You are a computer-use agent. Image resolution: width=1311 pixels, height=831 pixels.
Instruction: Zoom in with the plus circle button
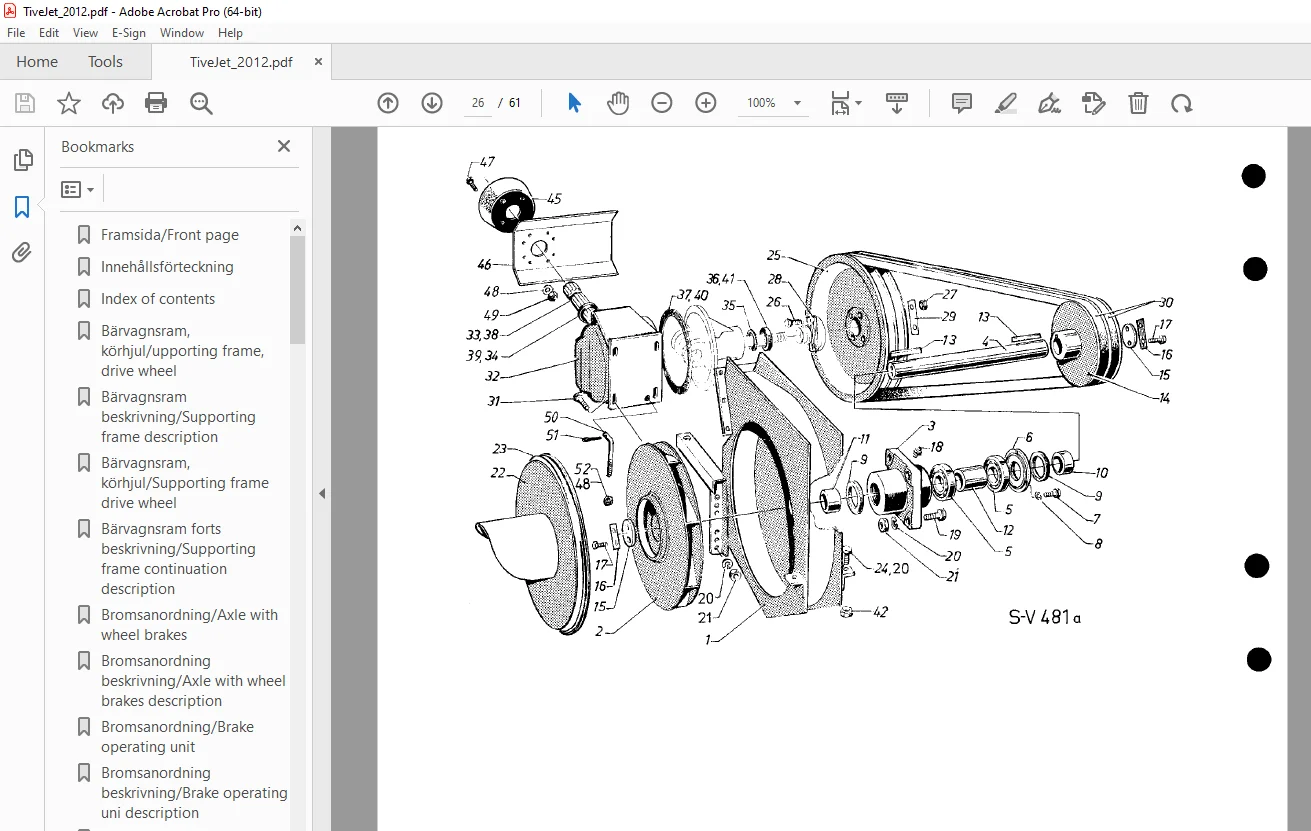pos(706,103)
